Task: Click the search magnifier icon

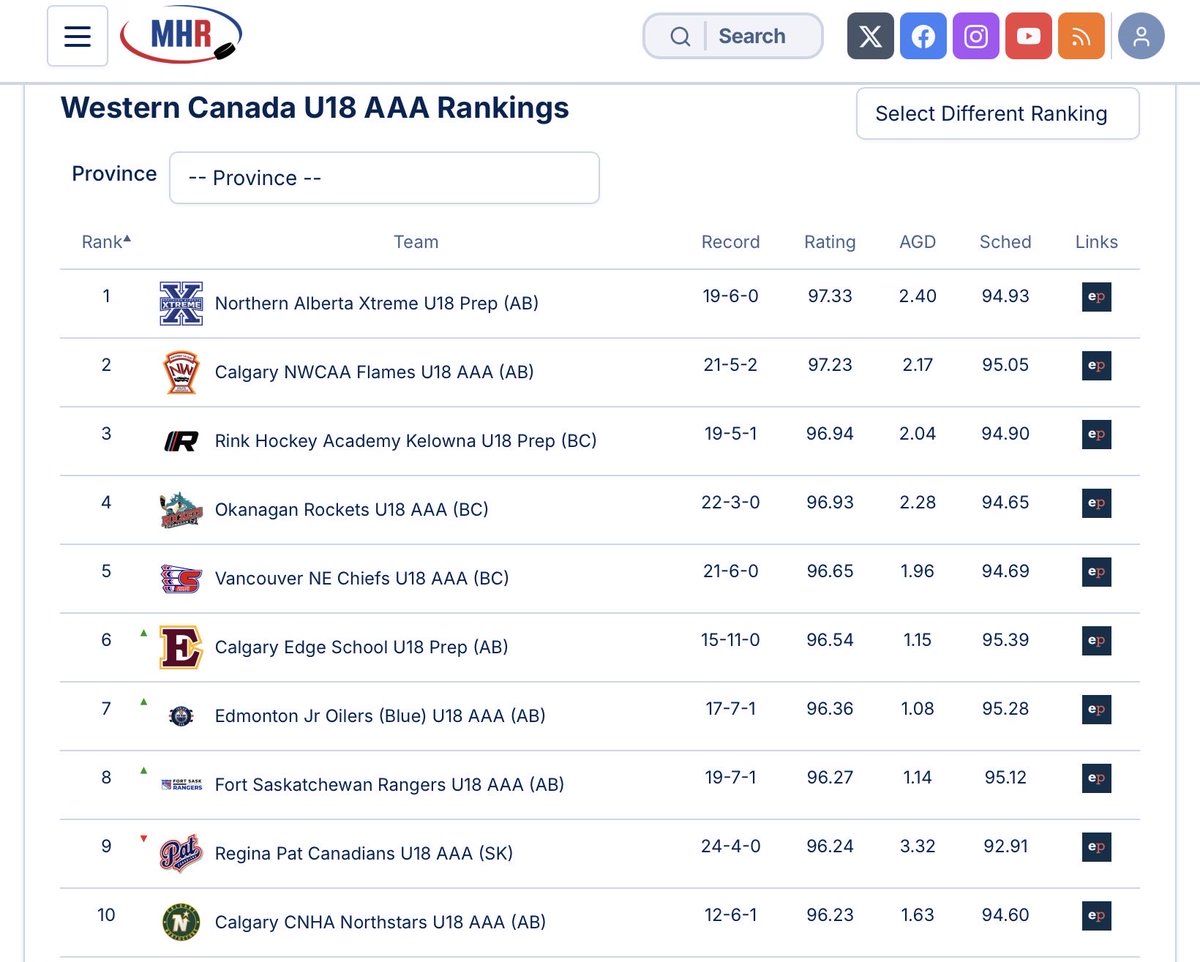Action: pos(680,37)
